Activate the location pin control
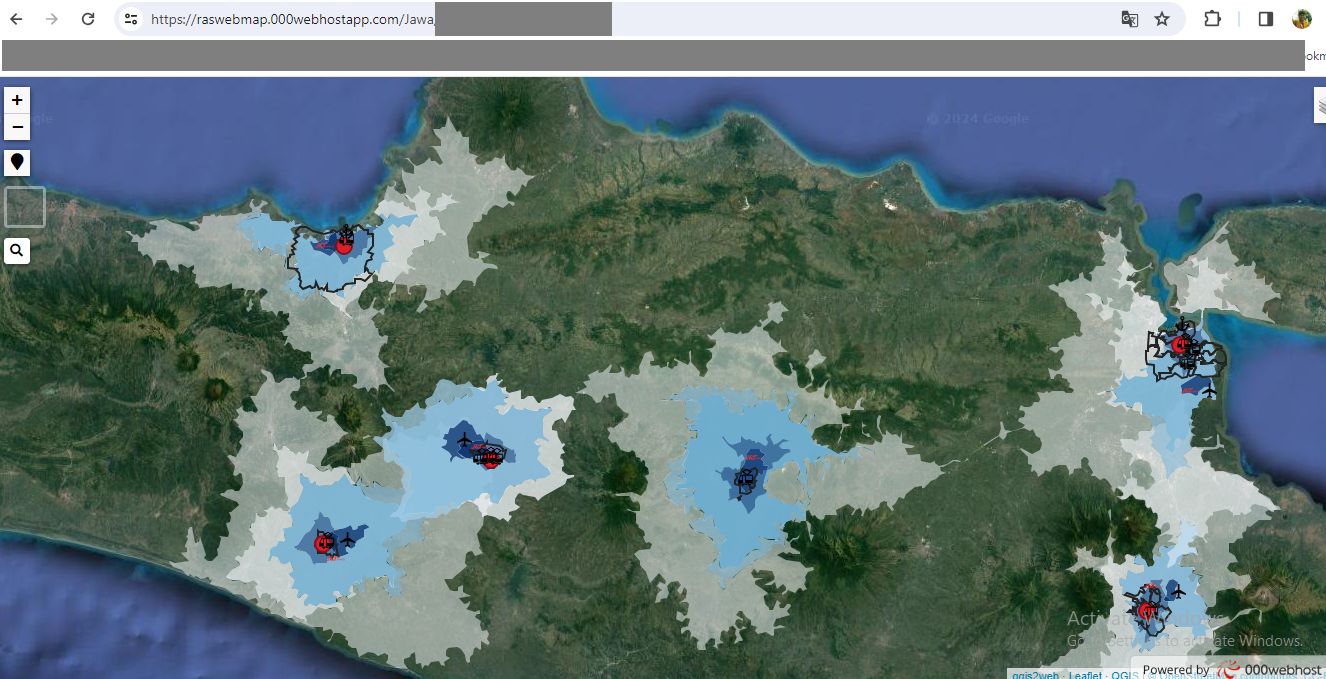1326x679 pixels. point(17,162)
